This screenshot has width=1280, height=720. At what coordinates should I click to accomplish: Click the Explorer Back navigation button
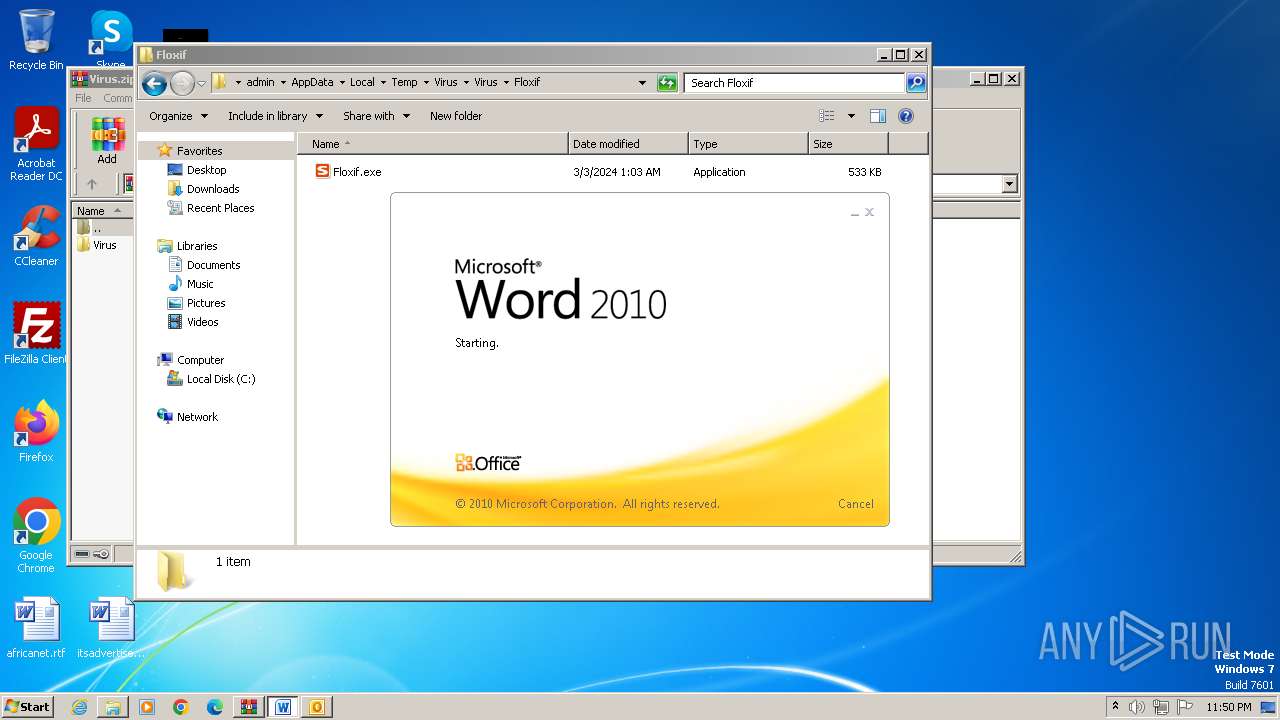point(154,83)
